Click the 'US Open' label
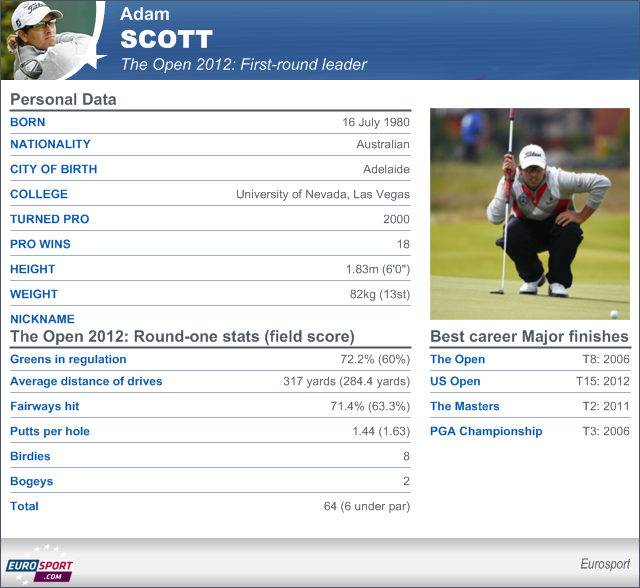 point(455,381)
